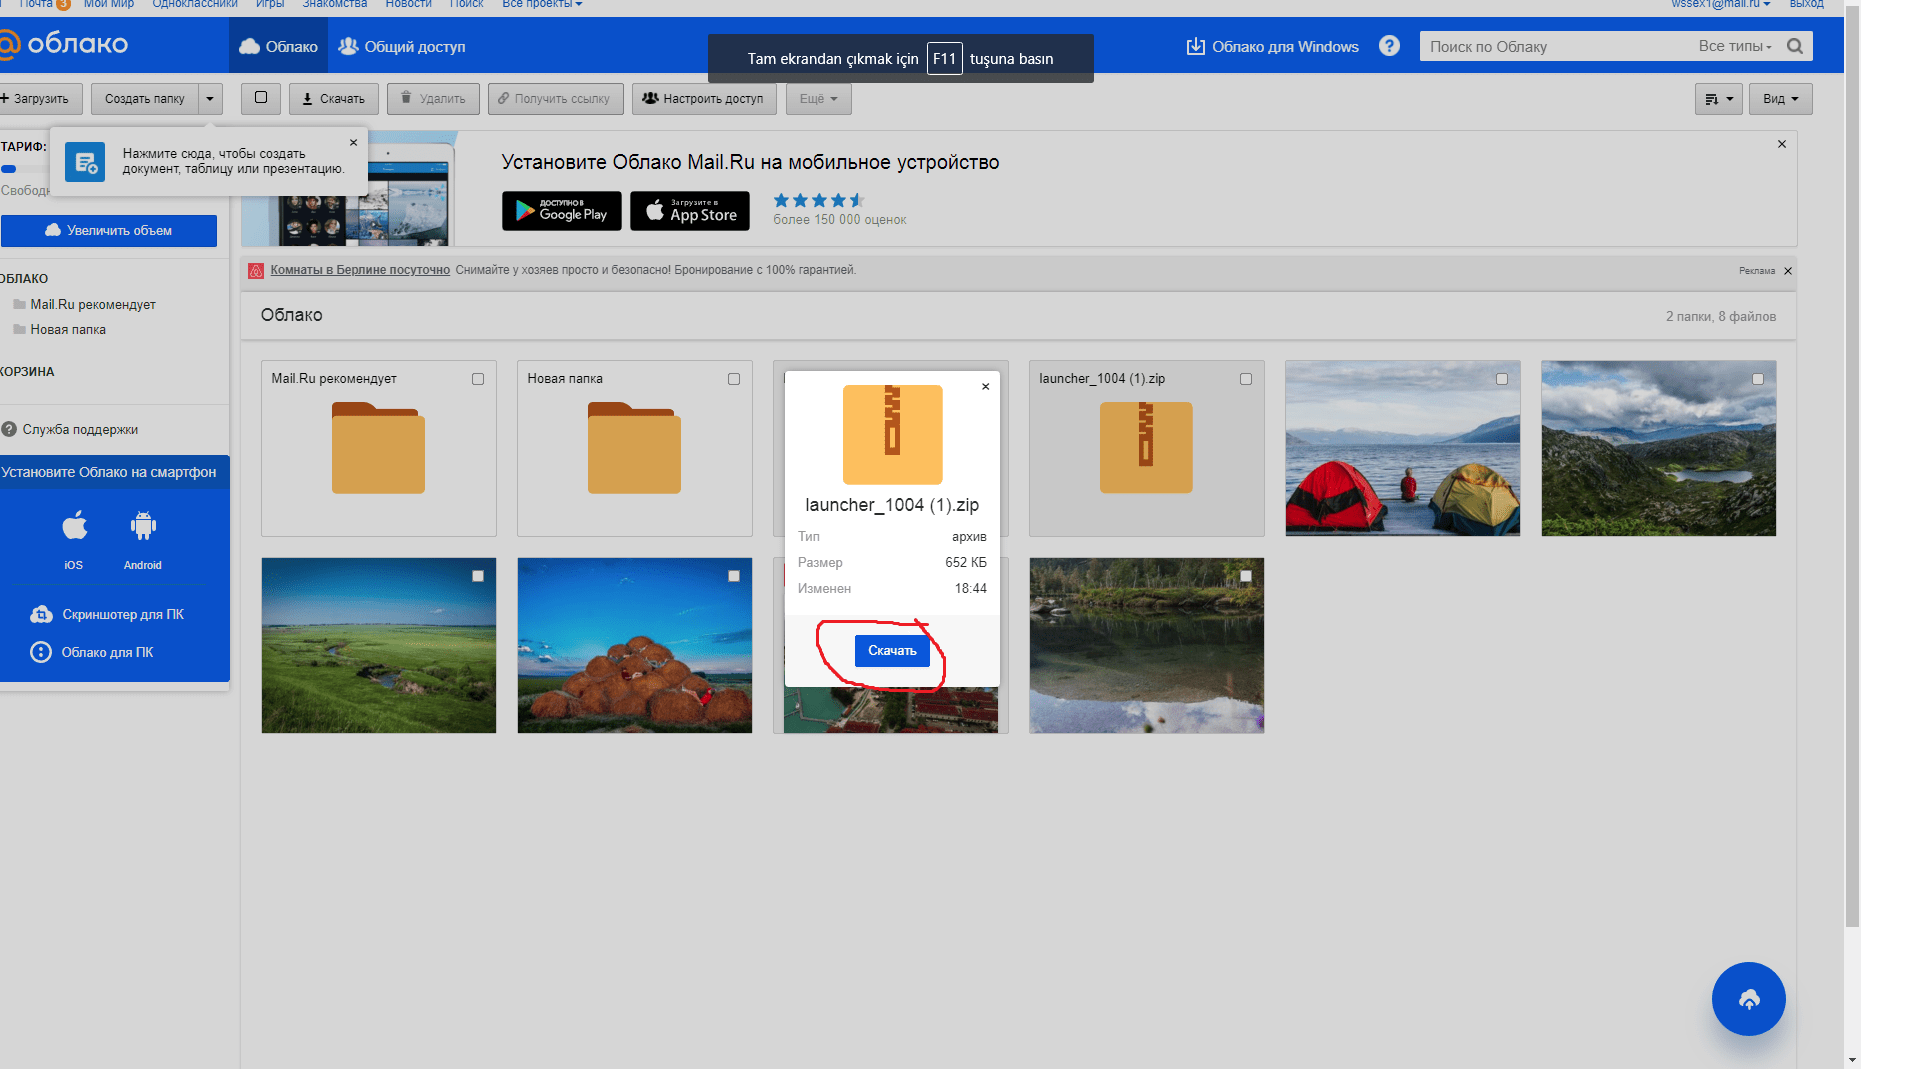Switch to the Общий доступ tab
This screenshot has width=1920, height=1080.
click(x=402, y=47)
